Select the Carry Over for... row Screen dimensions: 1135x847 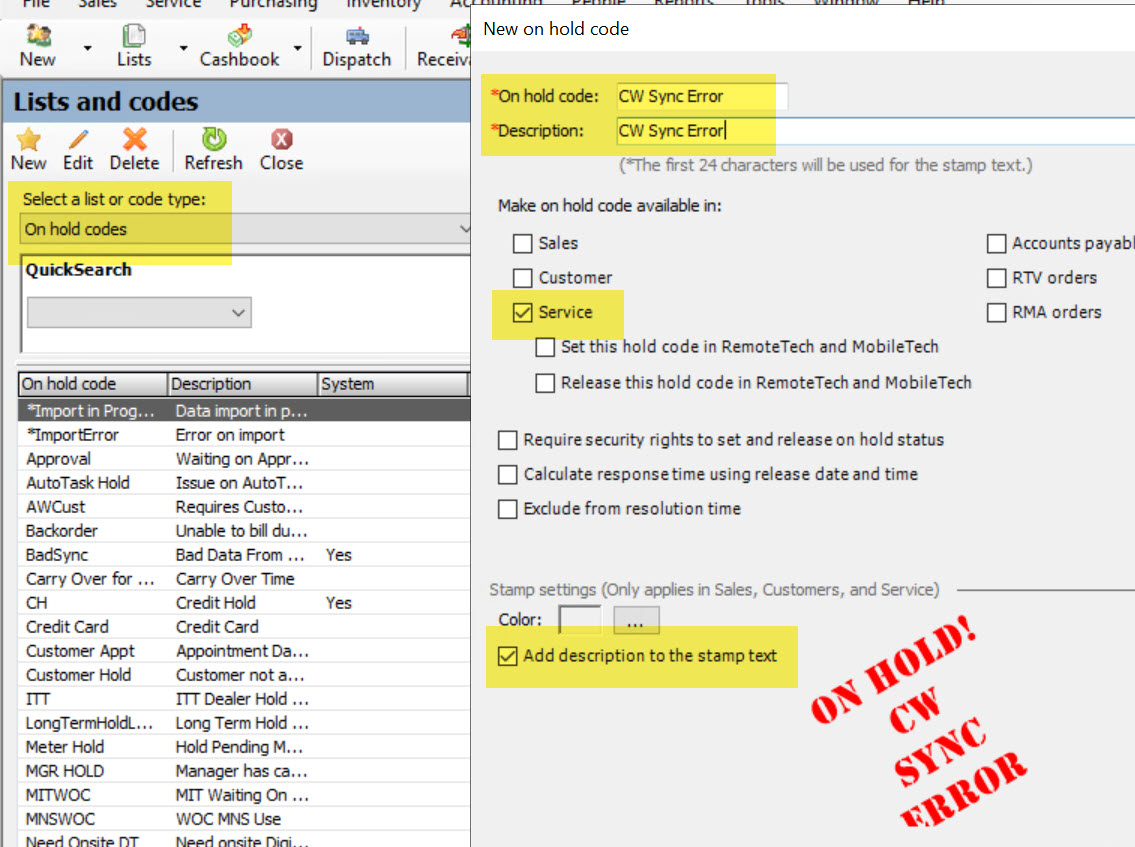tap(244, 579)
